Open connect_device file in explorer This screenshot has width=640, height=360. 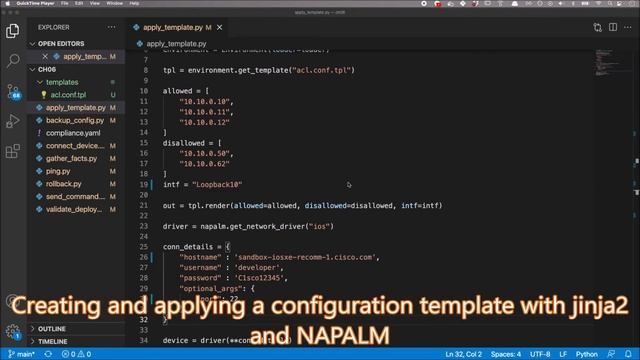pos(75,146)
